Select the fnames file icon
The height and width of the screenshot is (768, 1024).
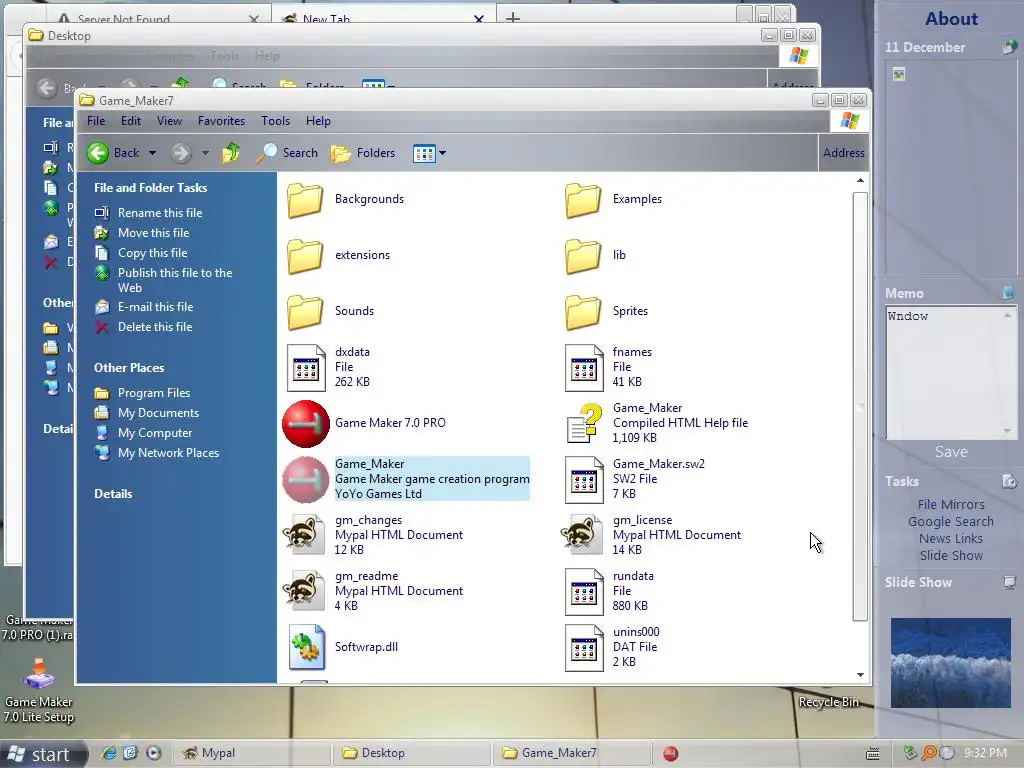tap(584, 368)
